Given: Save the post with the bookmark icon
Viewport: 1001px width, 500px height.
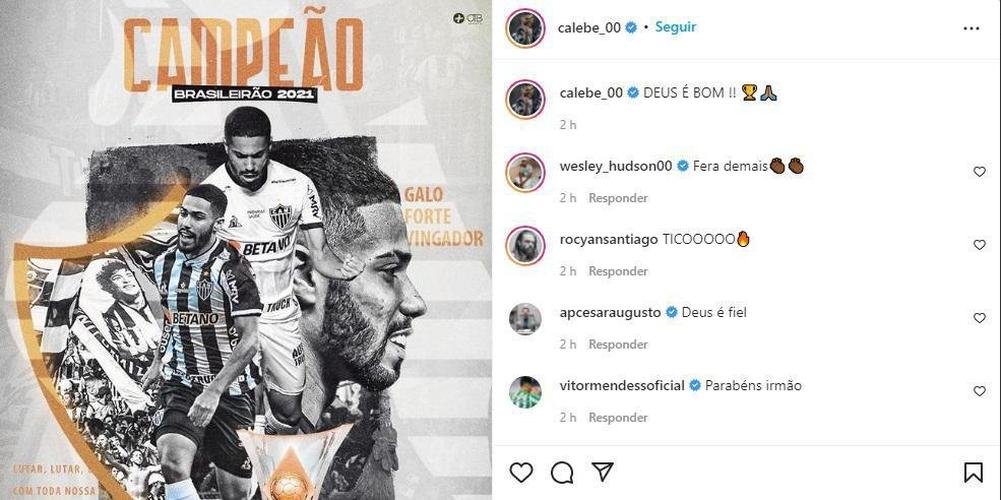Looking at the screenshot, I should click(973, 473).
